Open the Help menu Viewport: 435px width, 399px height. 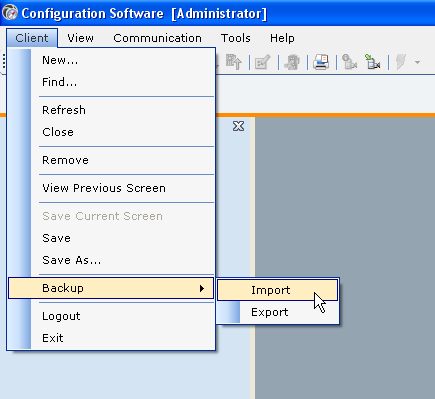click(282, 38)
